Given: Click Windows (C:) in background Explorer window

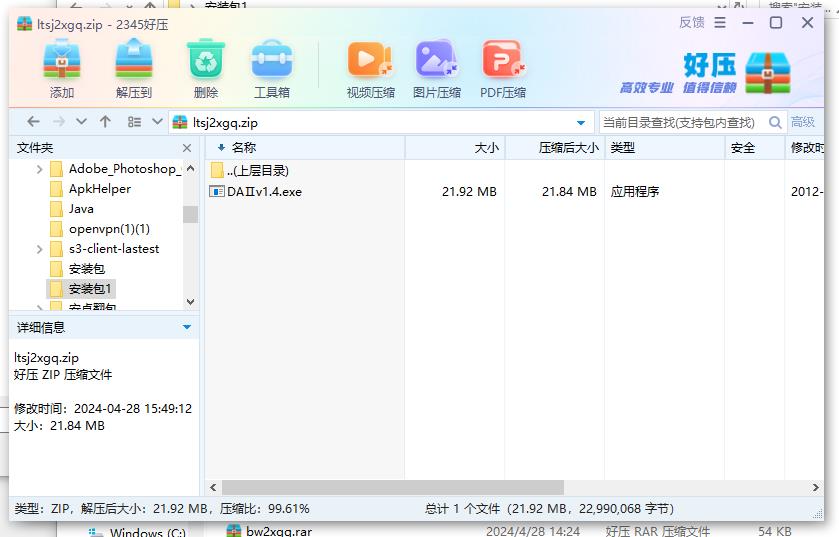Looking at the screenshot, I should click(148, 533).
